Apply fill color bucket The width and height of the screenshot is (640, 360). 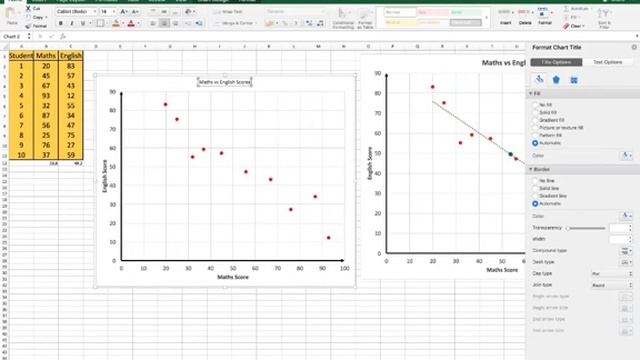click(x=116, y=24)
